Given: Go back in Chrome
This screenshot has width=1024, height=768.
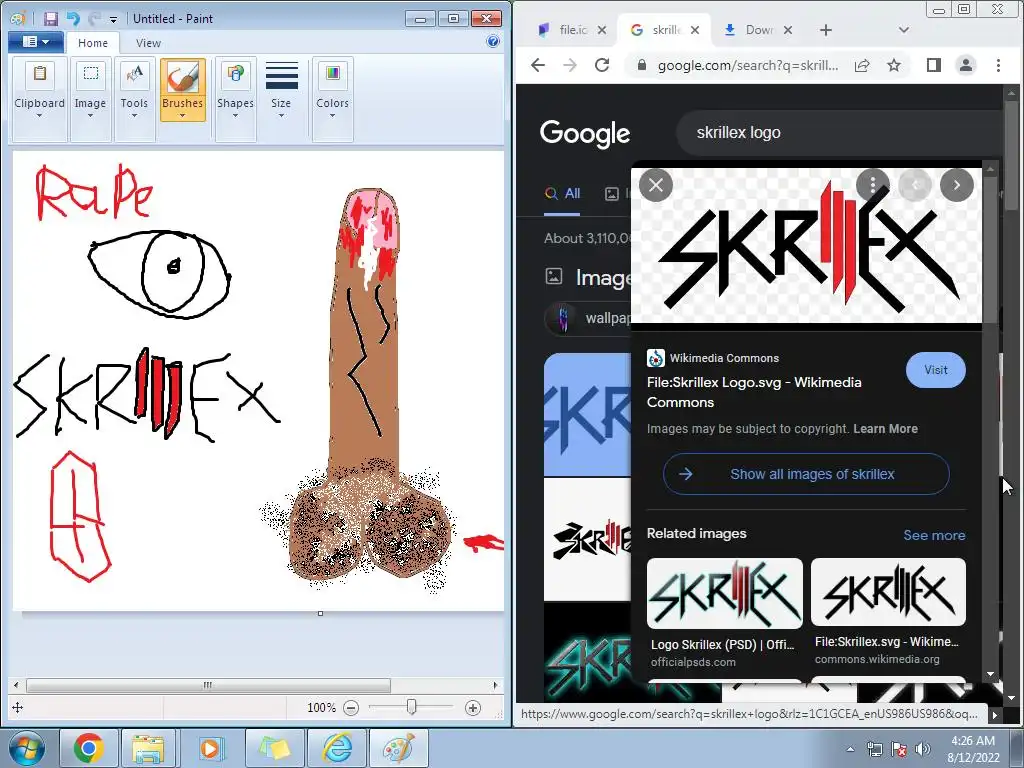Looking at the screenshot, I should (537, 65).
